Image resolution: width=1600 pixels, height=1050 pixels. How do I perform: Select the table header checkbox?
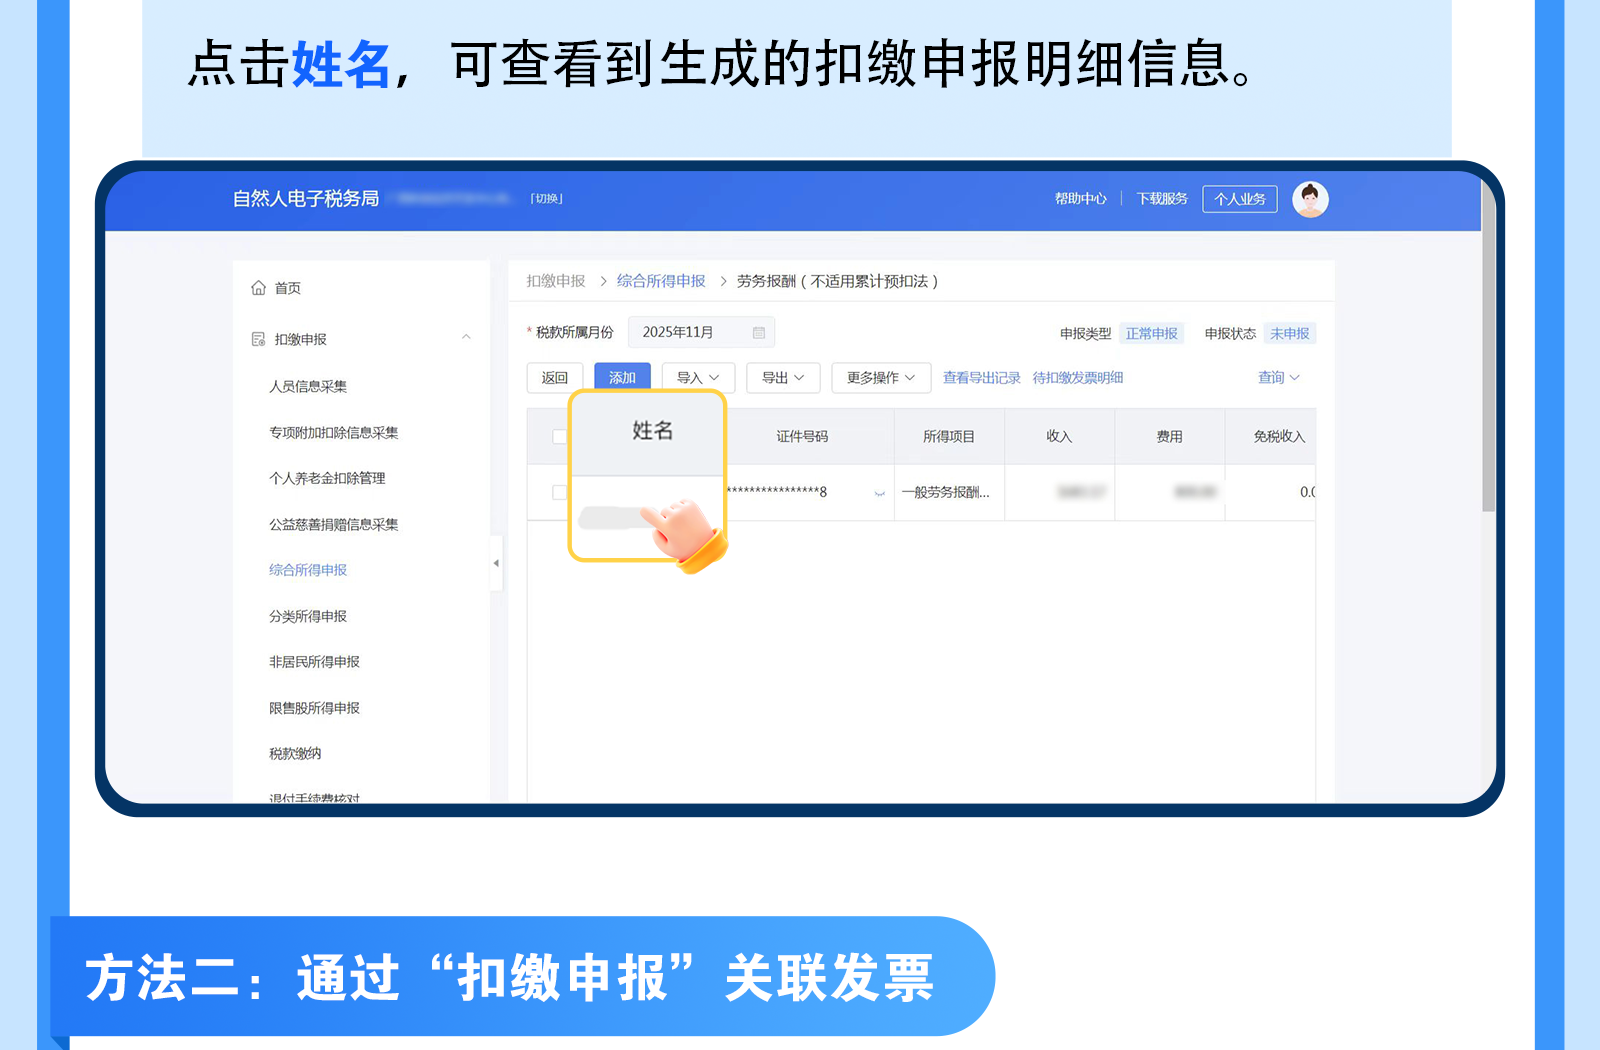(x=559, y=437)
